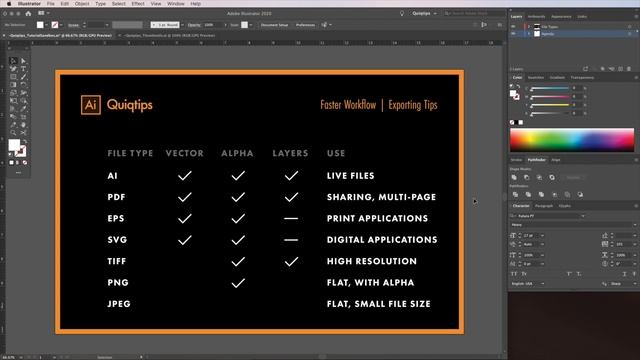The height and width of the screenshot is (360, 640).
Task: Open the Window menu
Action: click(x=176, y=4)
